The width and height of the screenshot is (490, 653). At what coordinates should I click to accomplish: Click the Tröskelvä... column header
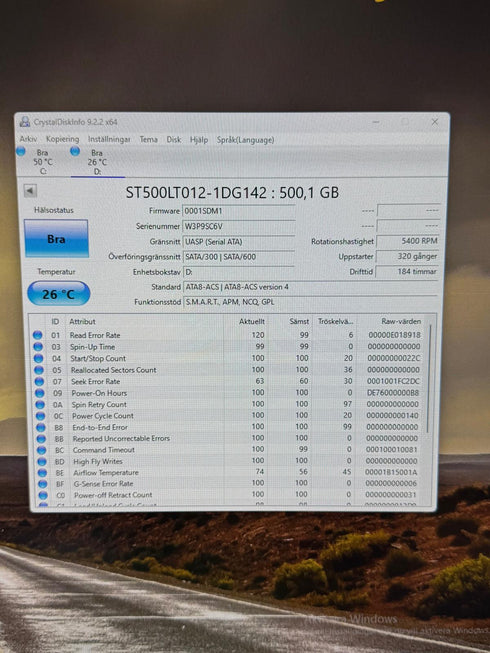tap(336, 322)
